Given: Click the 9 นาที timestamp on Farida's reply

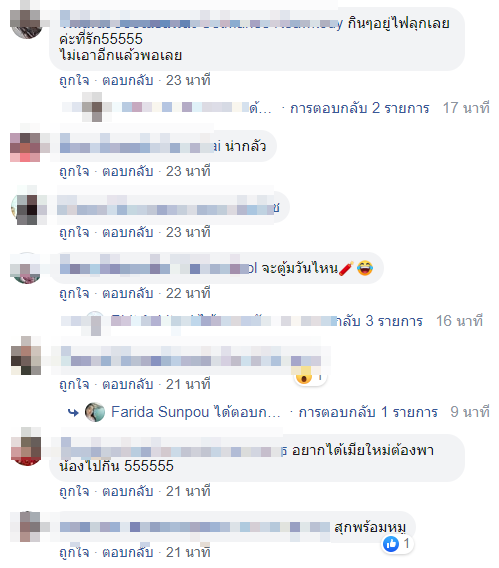Looking at the screenshot, I should point(470,412).
